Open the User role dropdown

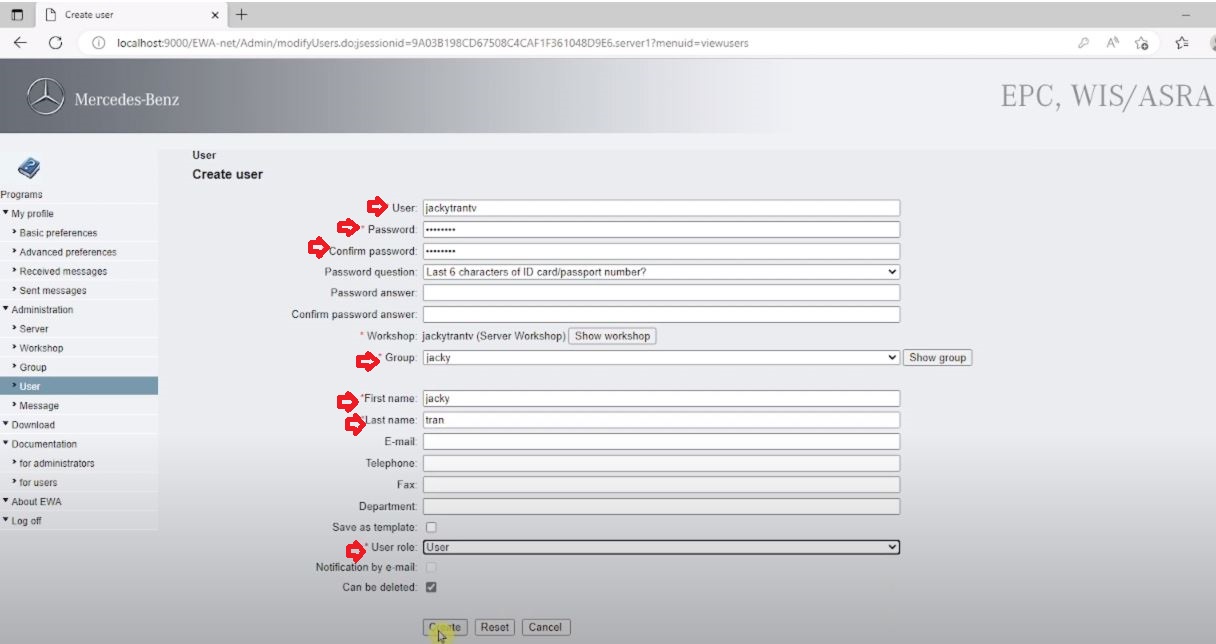[661, 547]
